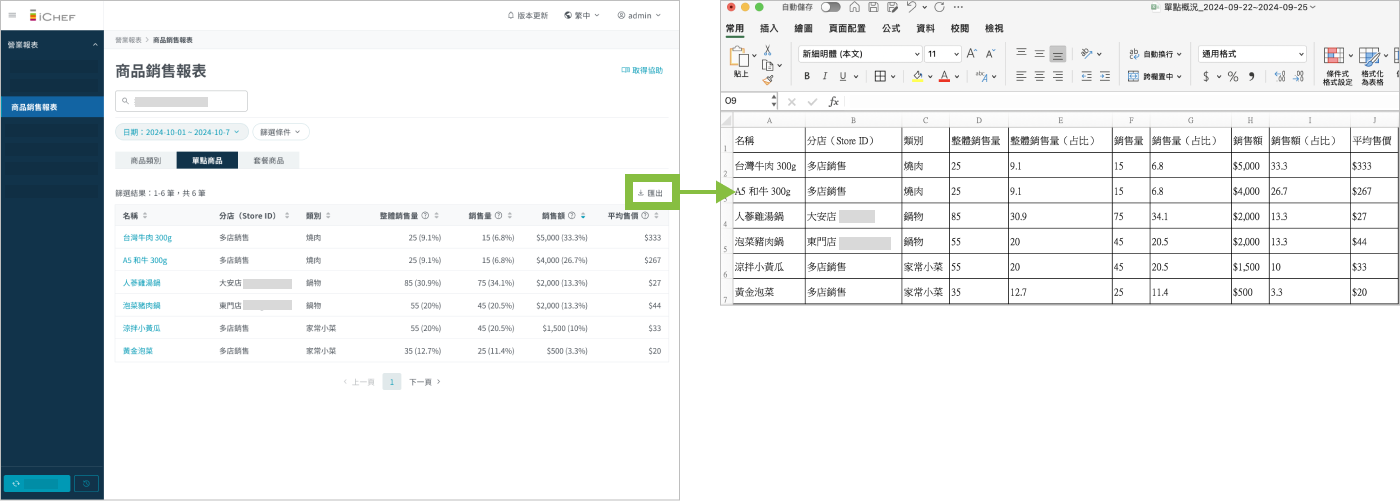Switch to the 套餐商品 tab
Screen dimensions: 1400x501
tap(268, 160)
